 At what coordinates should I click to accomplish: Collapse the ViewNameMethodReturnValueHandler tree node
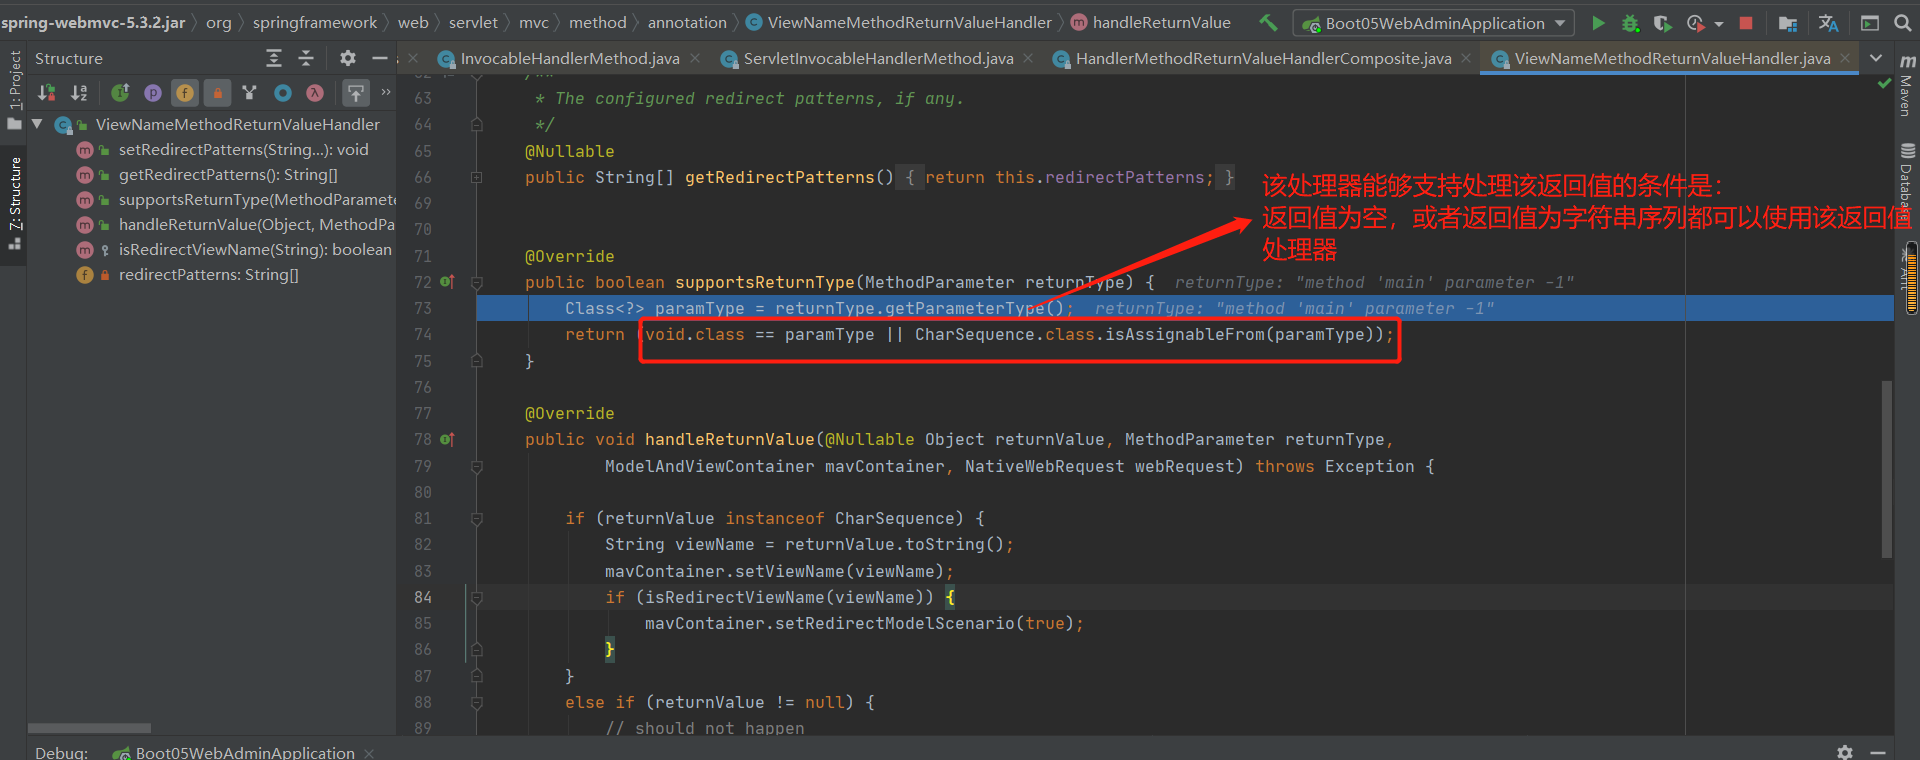tap(37, 124)
